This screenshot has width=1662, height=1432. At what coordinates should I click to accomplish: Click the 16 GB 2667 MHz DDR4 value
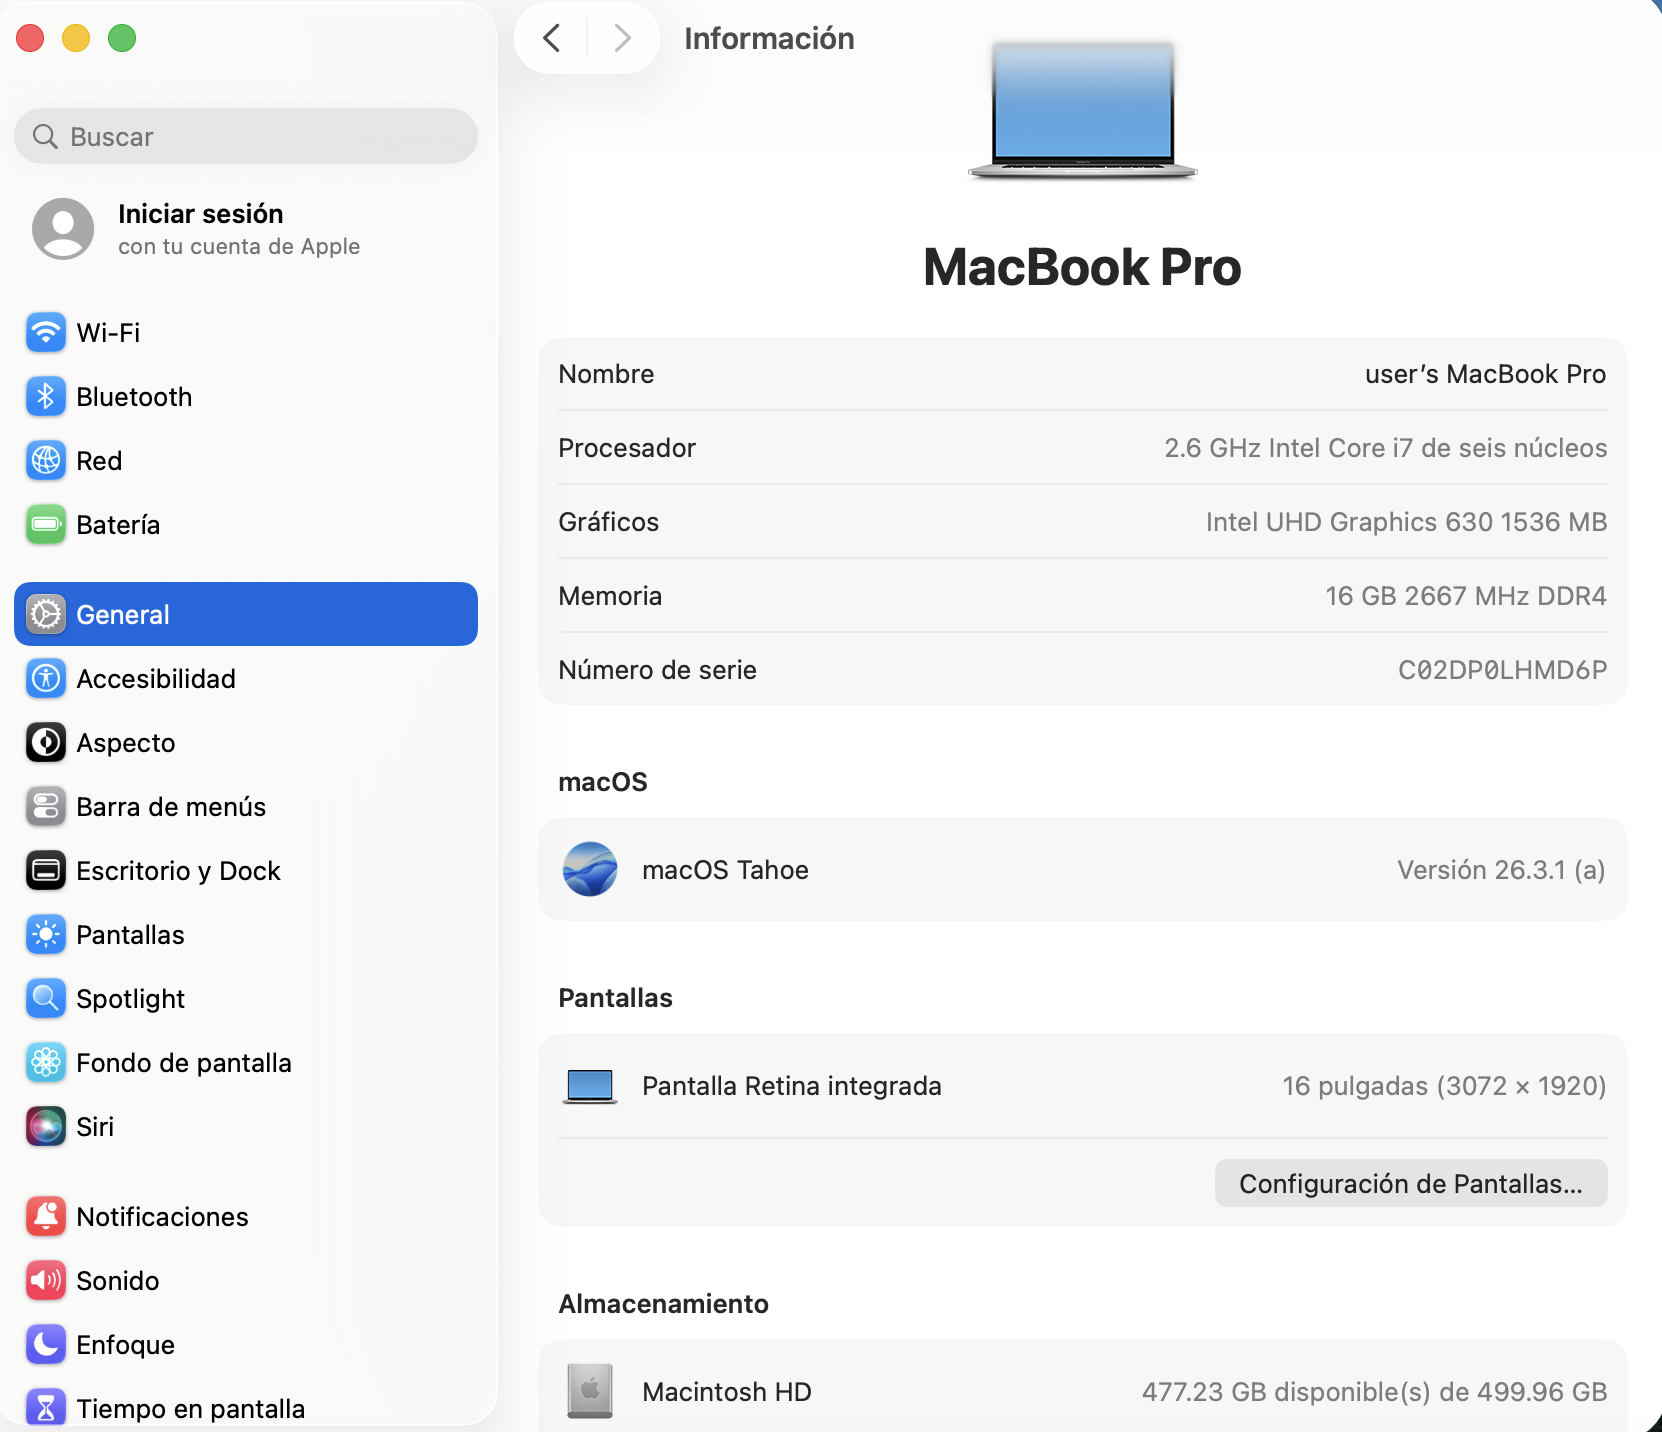tap(1466, 596)
